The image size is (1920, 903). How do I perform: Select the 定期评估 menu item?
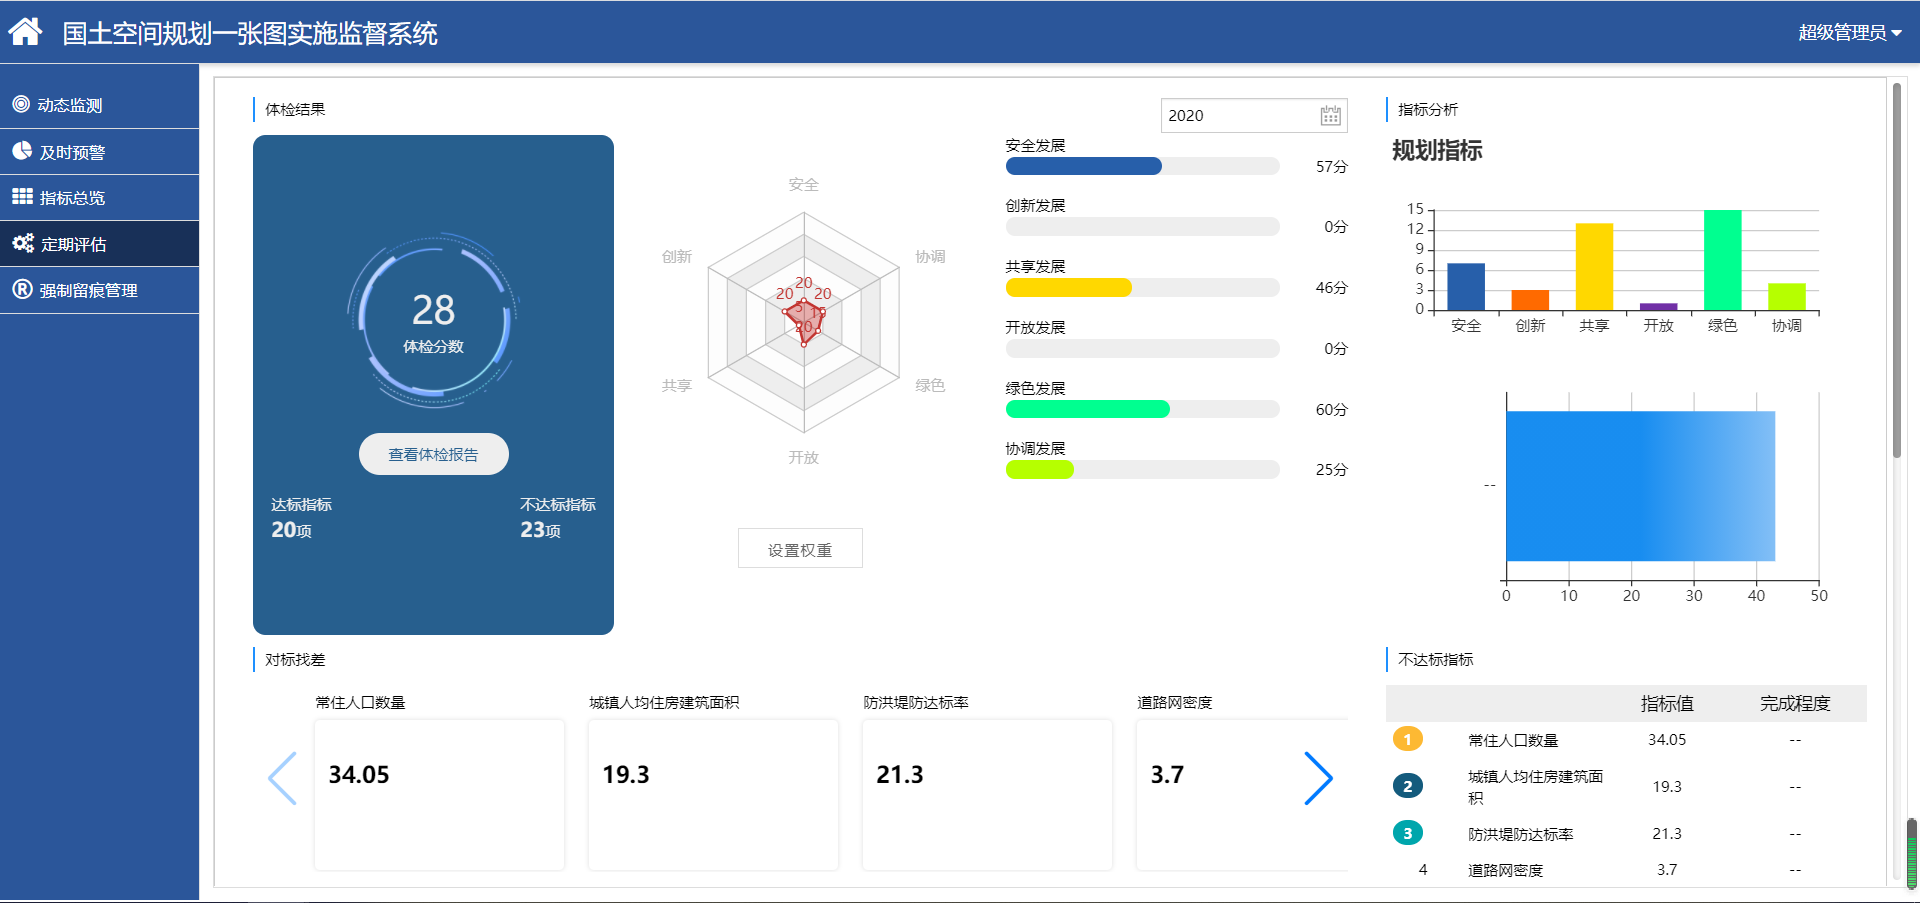[100, 244]
